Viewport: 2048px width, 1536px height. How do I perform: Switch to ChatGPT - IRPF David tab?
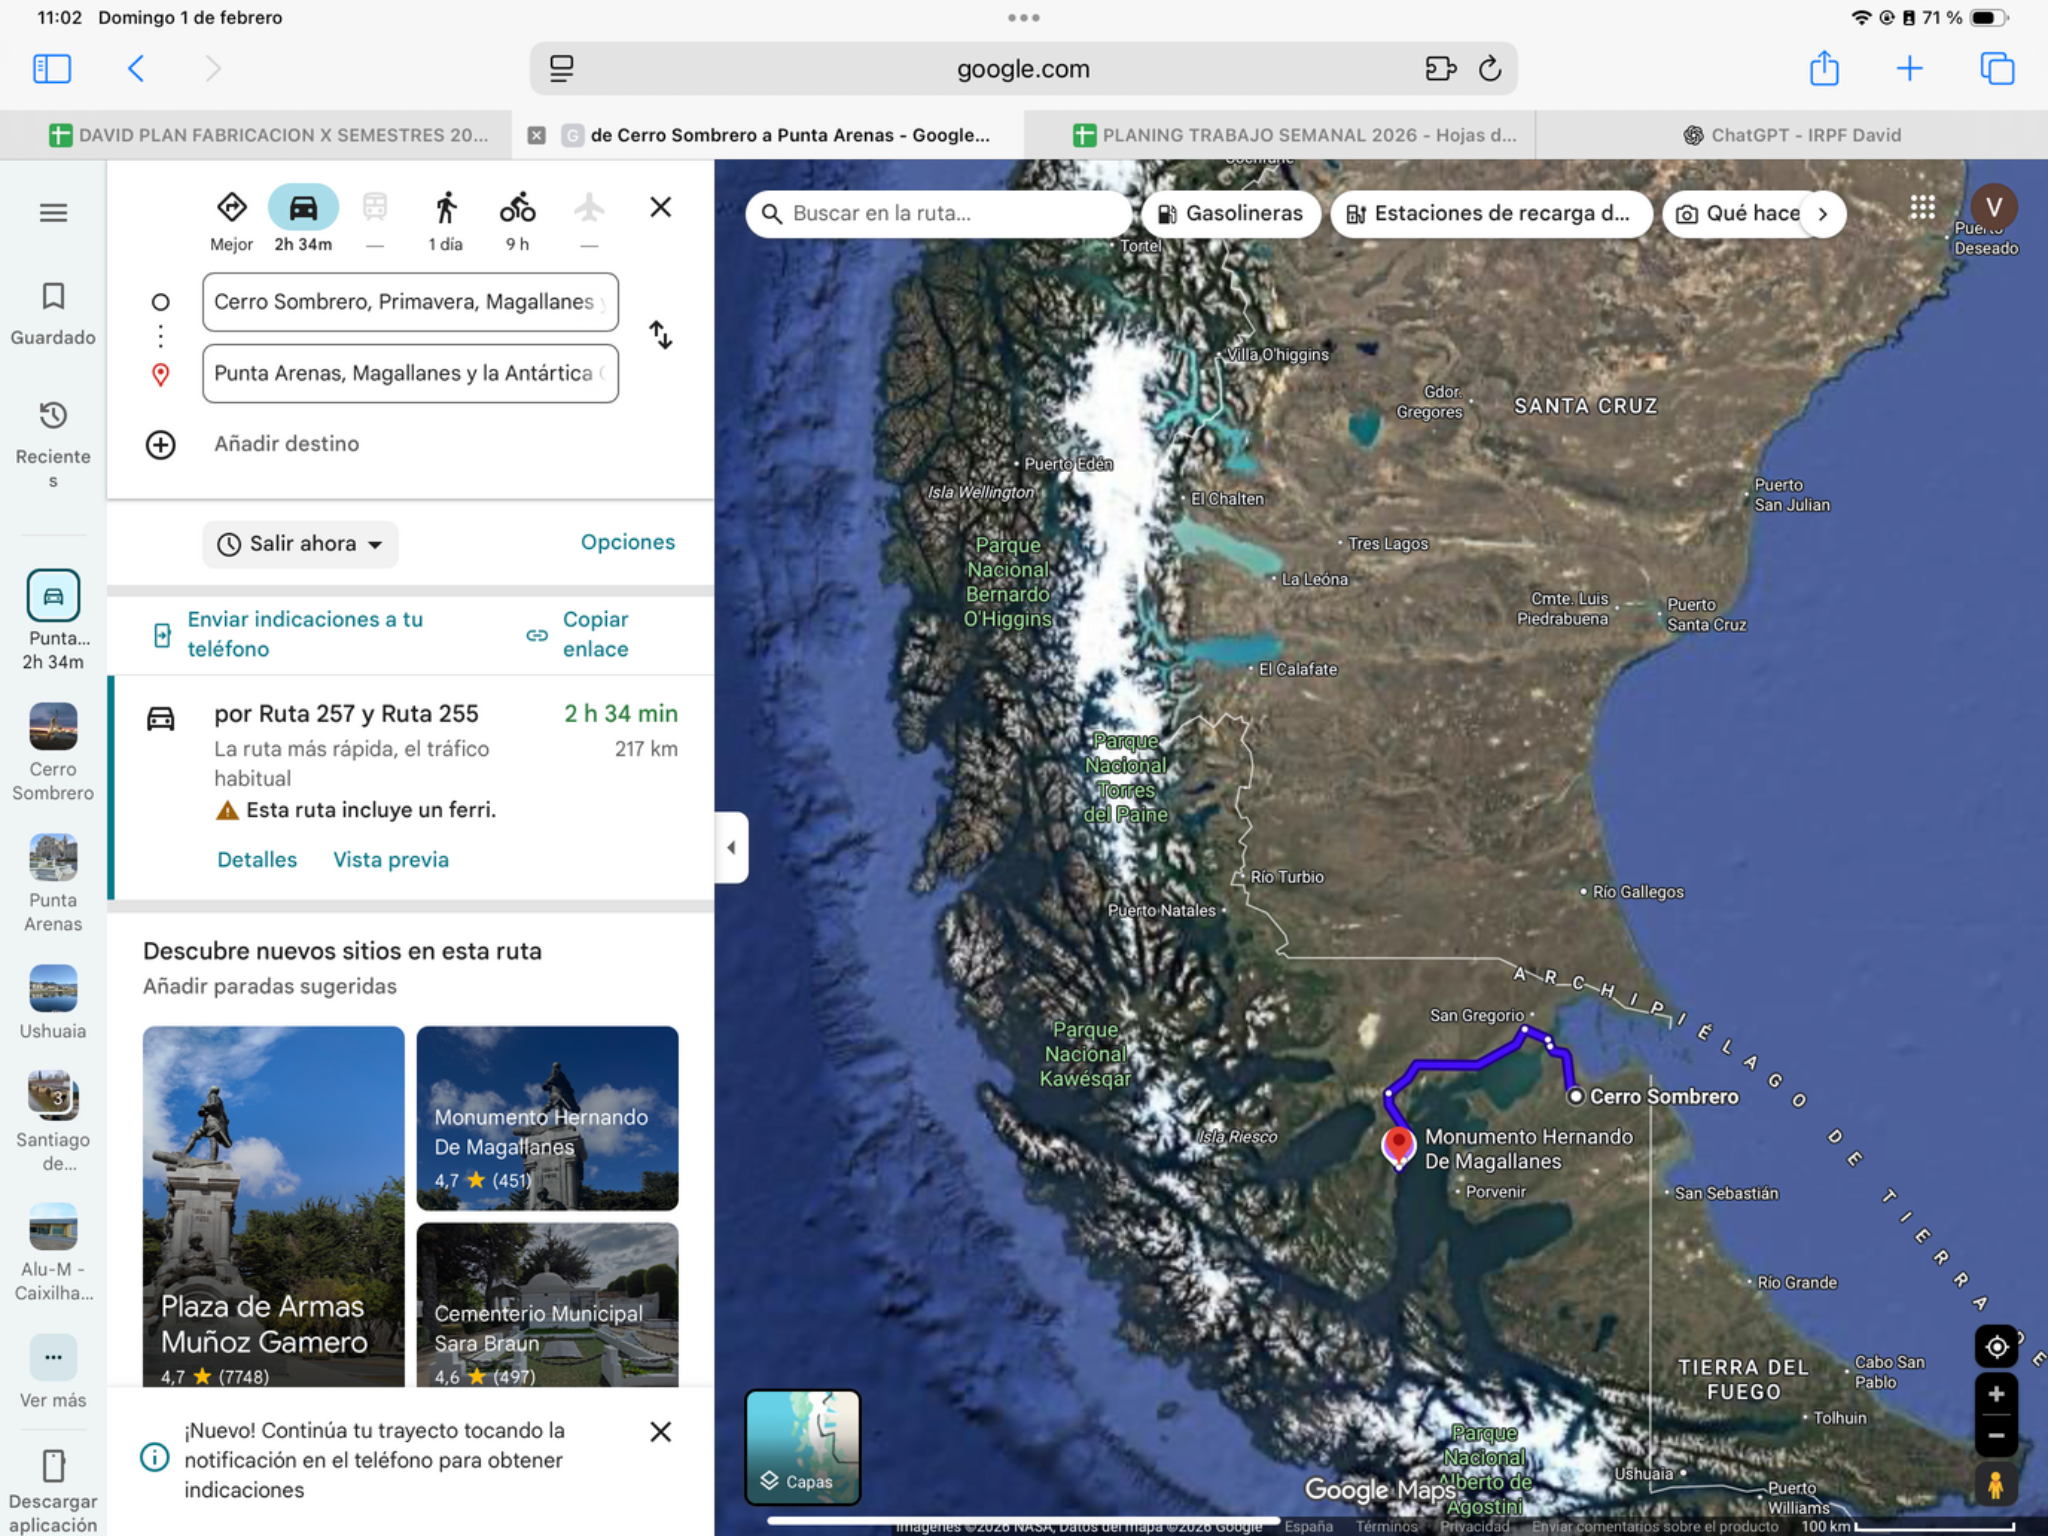[x=1792, y=135]
